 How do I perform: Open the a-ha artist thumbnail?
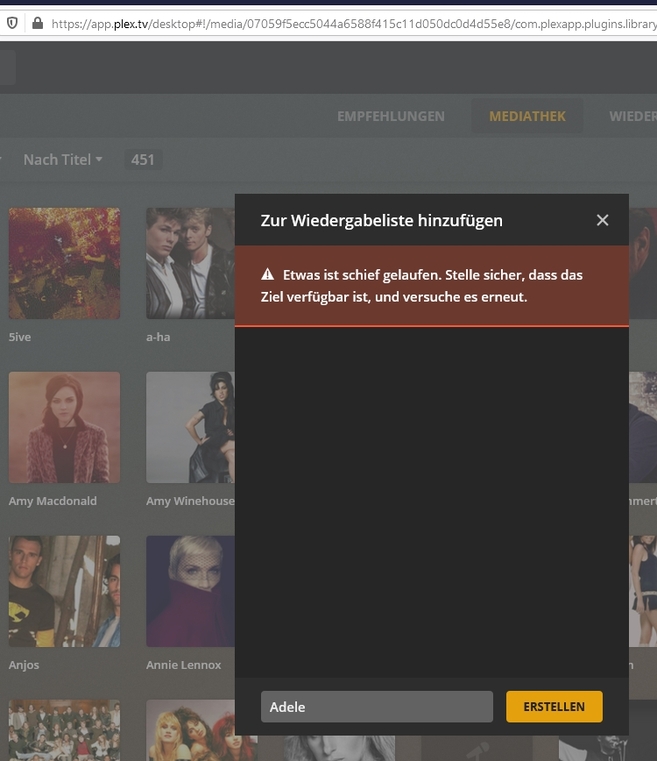(x=190, y=263)
